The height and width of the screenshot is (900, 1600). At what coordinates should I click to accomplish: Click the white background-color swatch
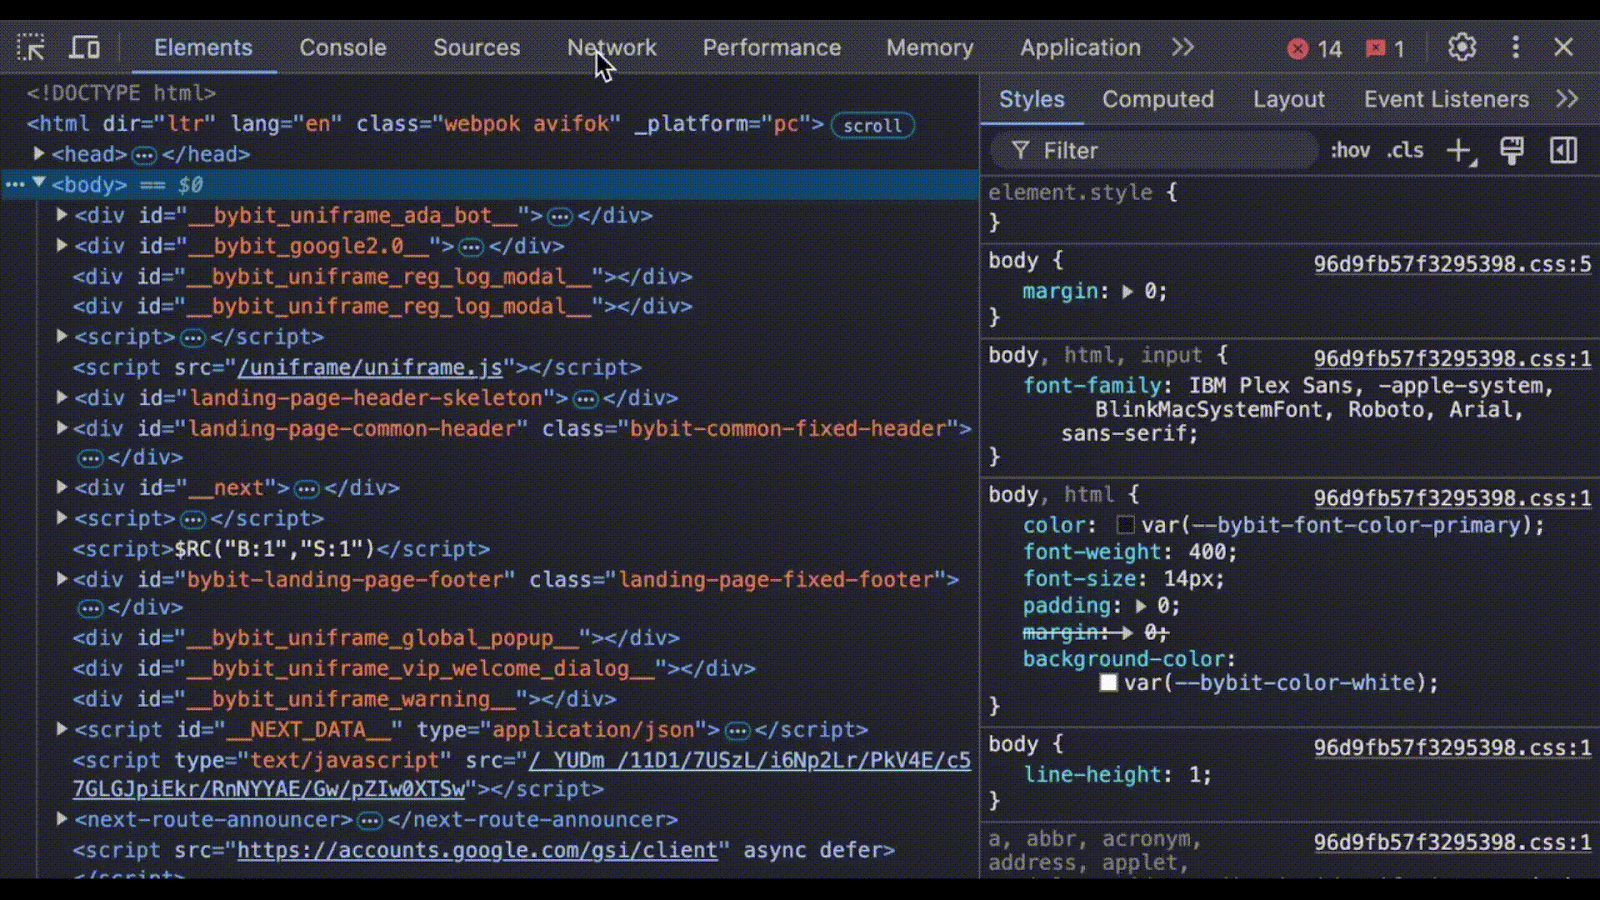[1108, 683]
